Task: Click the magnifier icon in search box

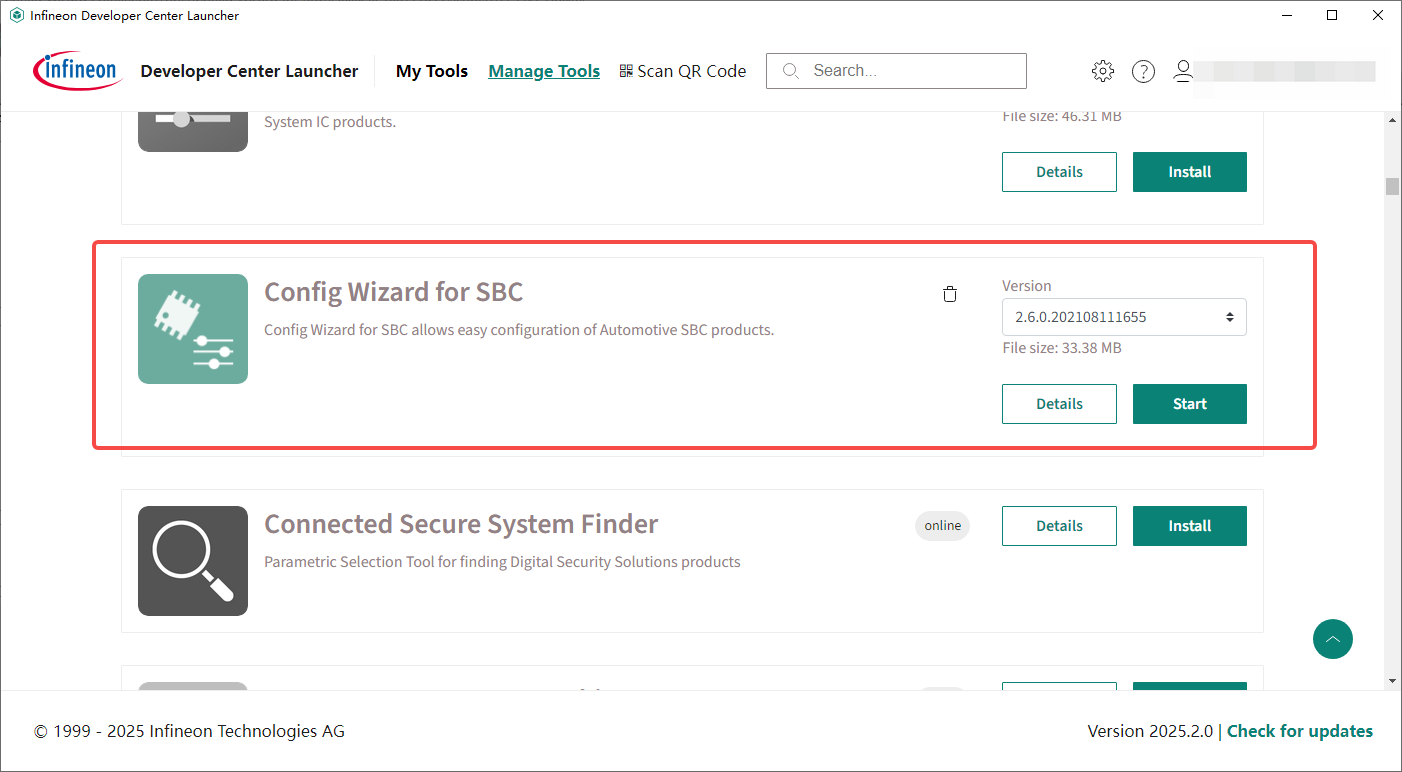Action: click(x=791, y=71)
